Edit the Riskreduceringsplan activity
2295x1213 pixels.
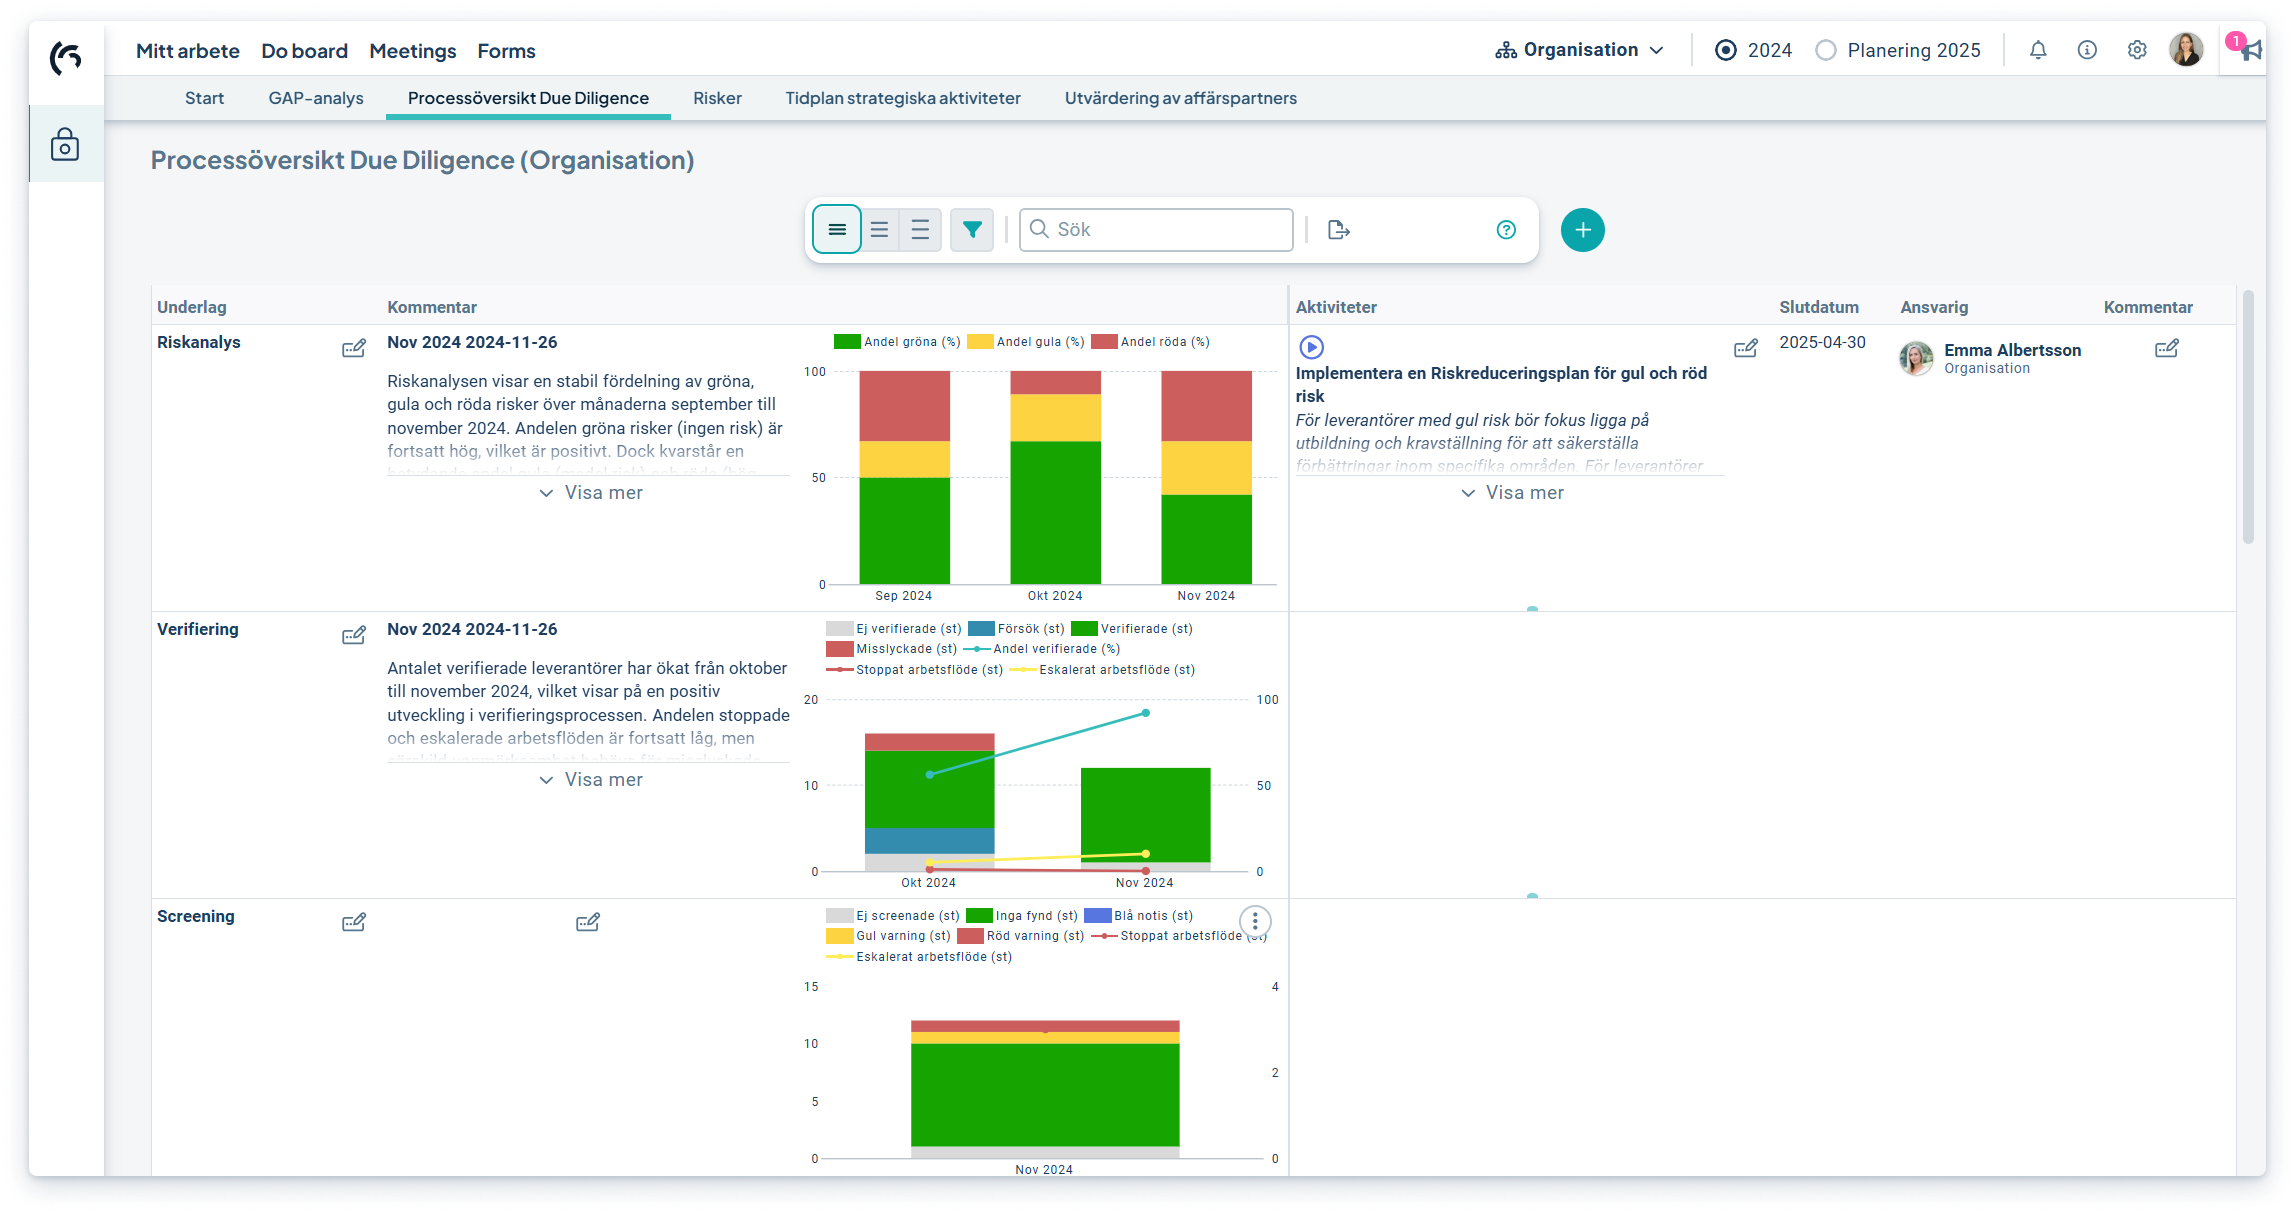(1746, 349)
